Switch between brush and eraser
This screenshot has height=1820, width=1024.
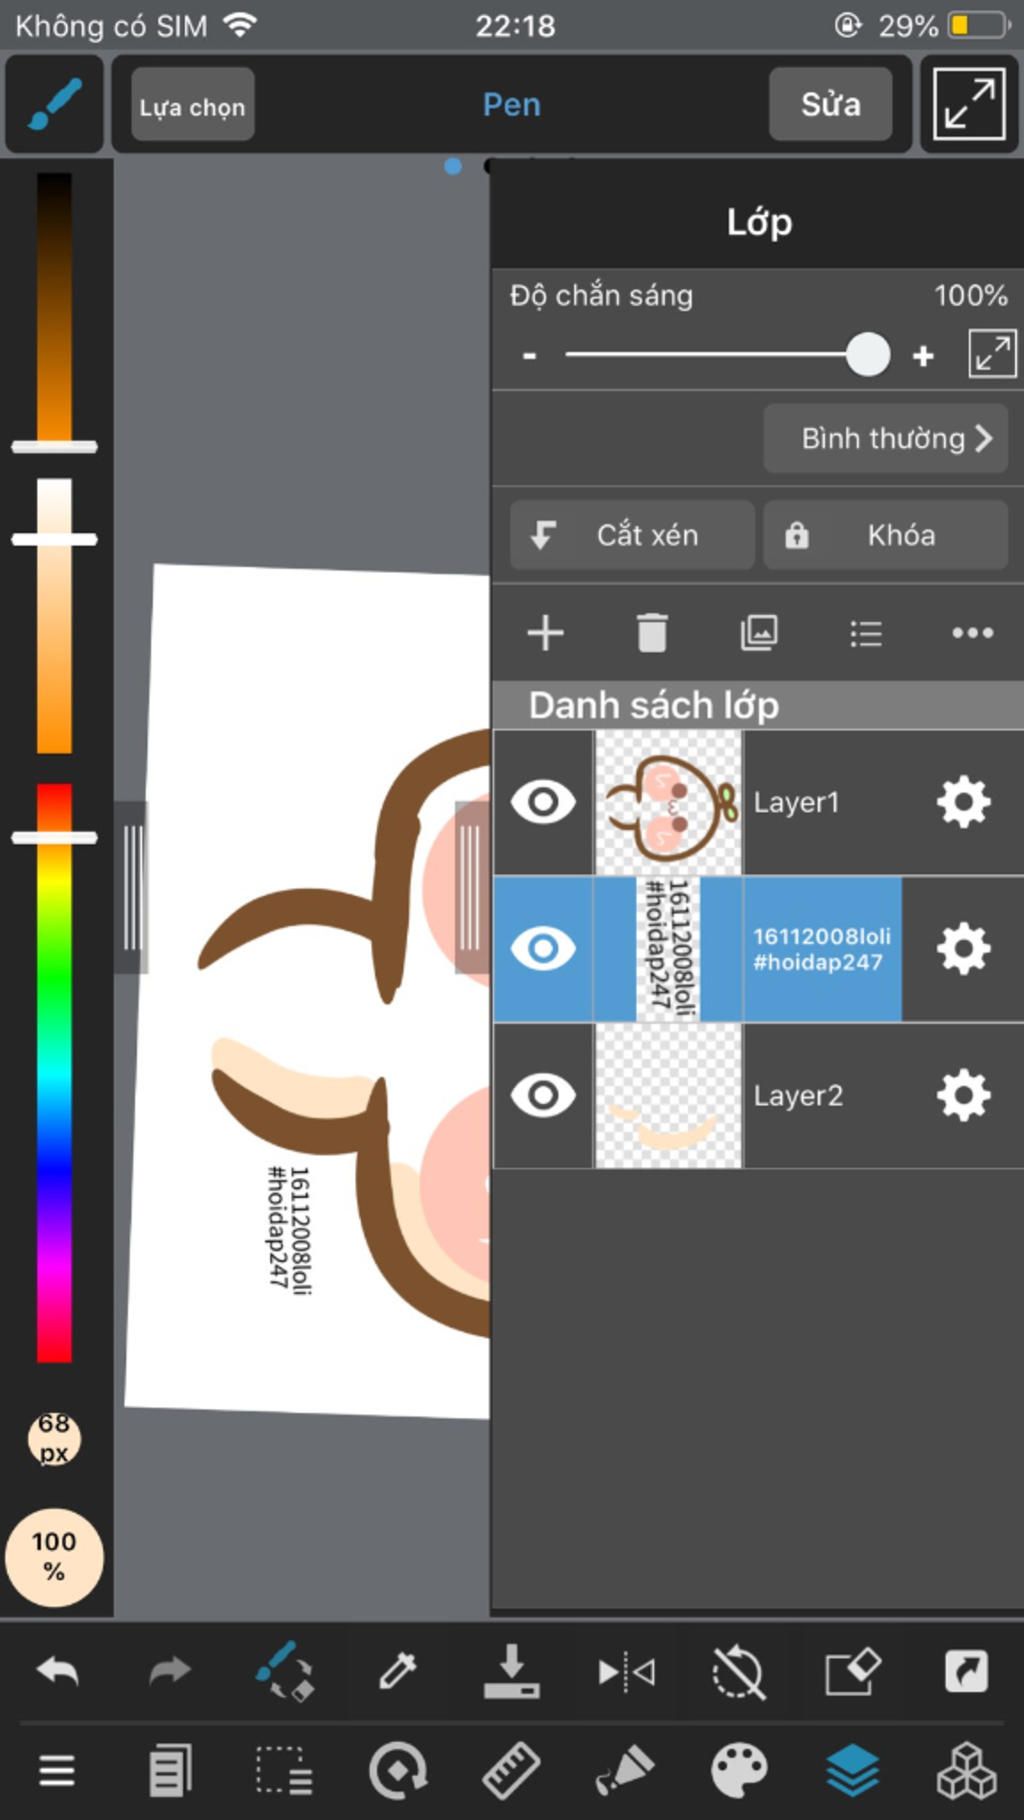pos(284,1671)
